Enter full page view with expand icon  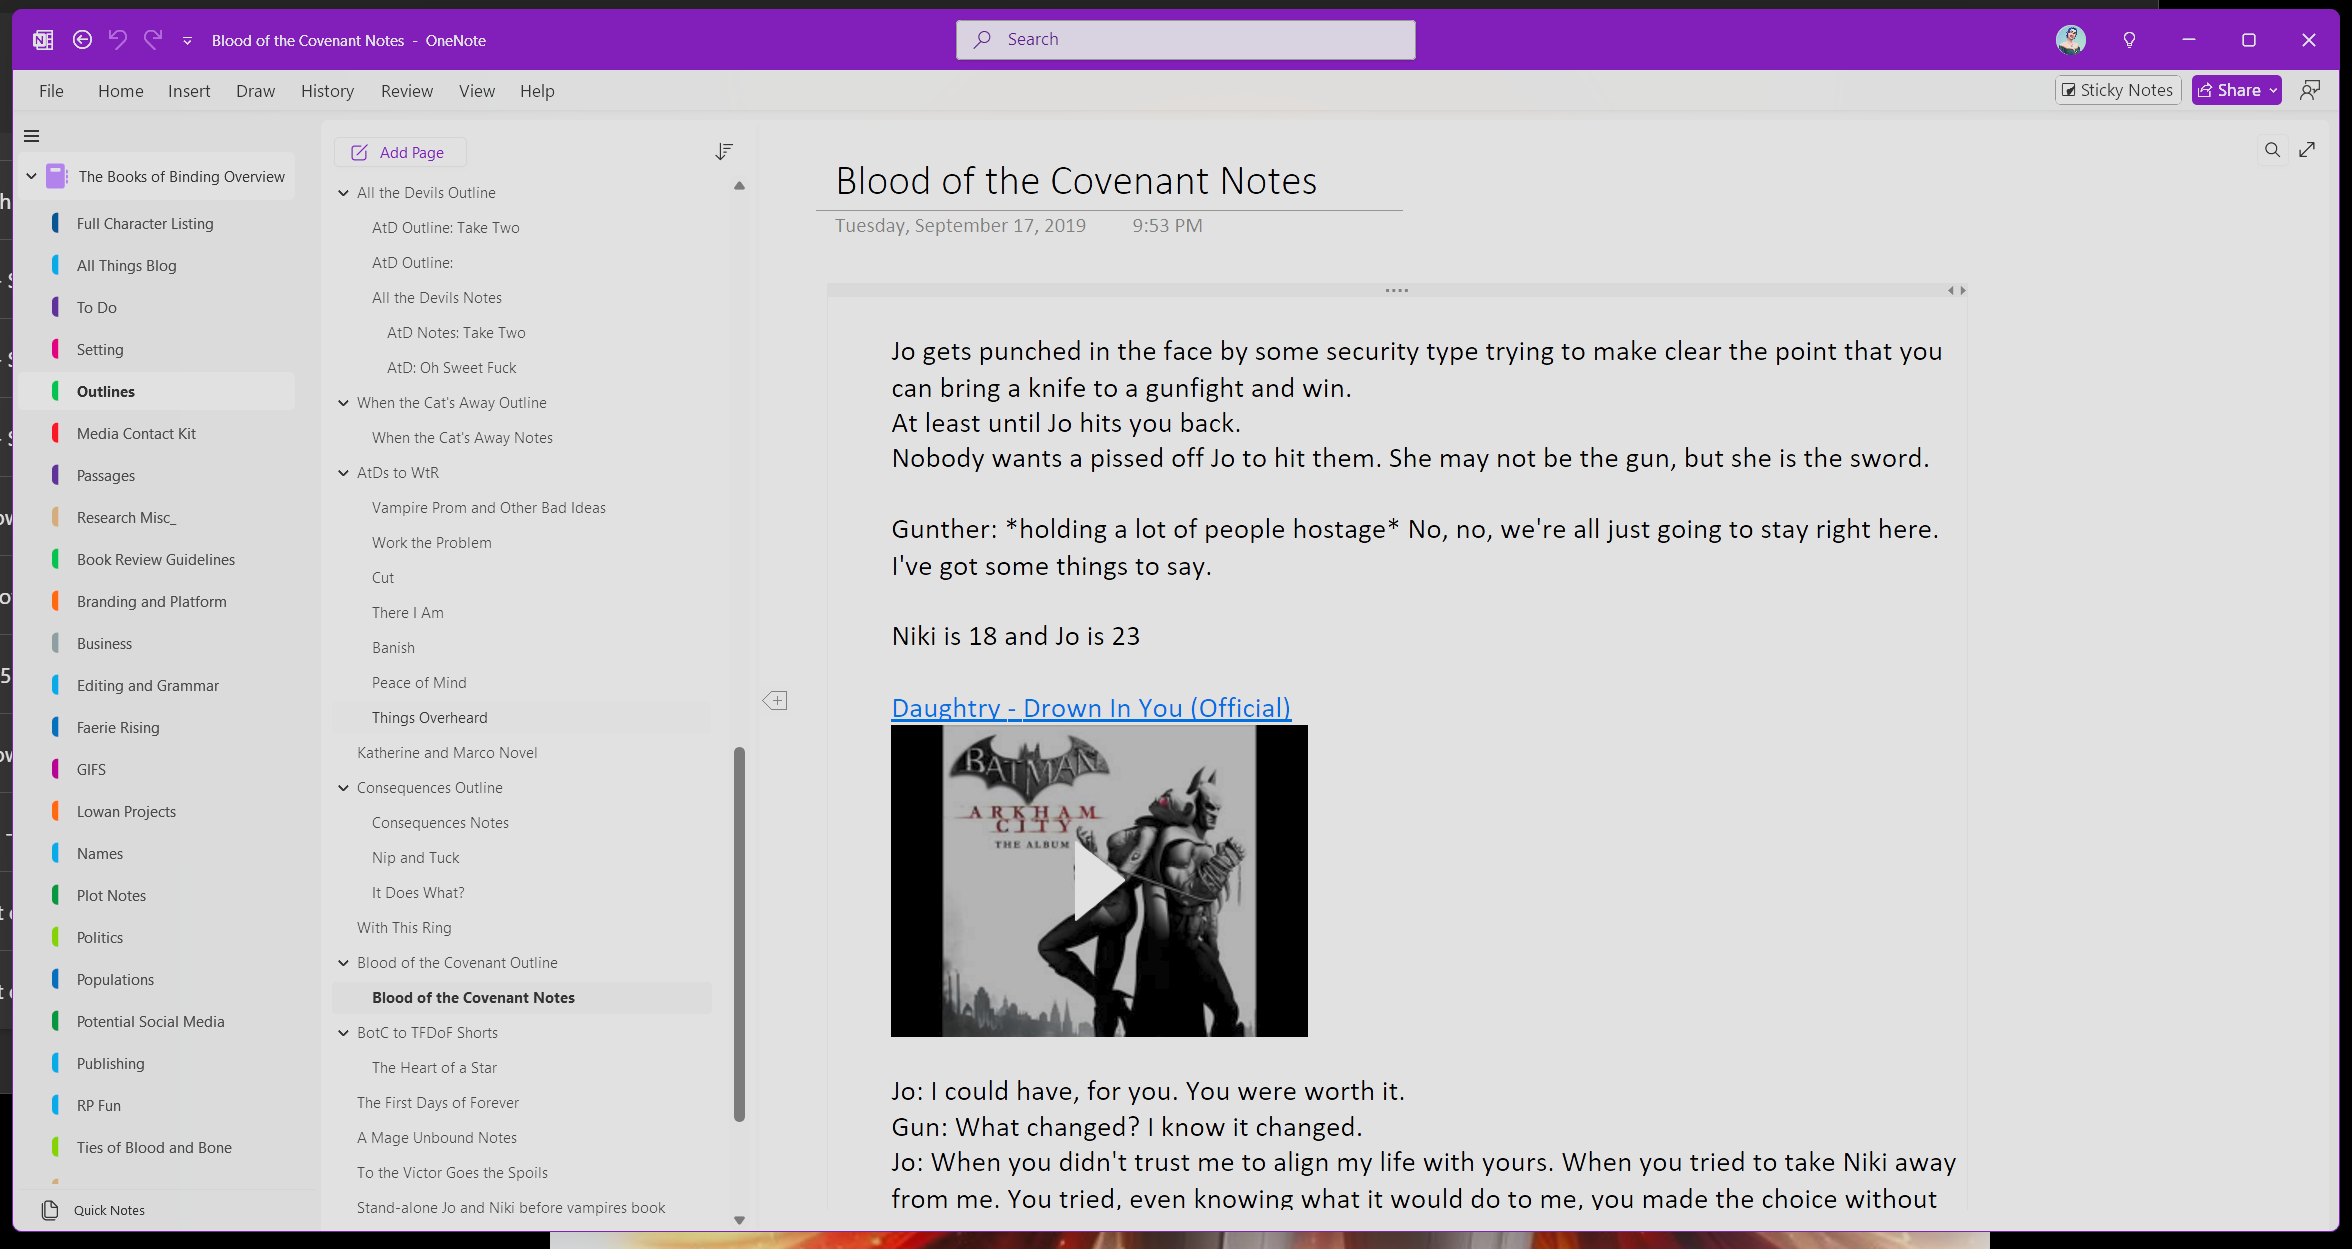pos(2307,150)
